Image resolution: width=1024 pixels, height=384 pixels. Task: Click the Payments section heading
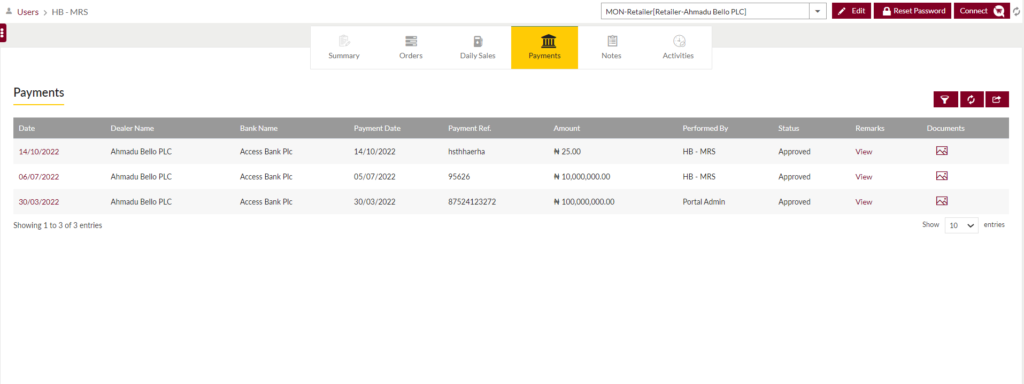click(x=39, y=93)
